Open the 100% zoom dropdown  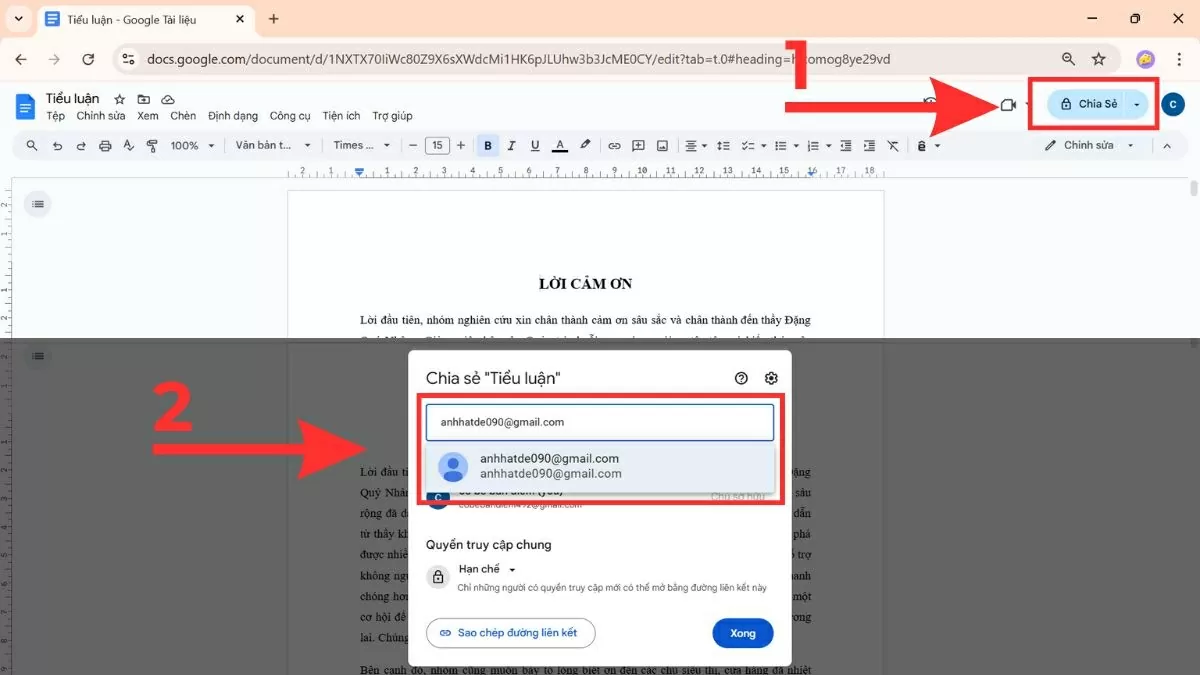pyautogui.click(x=192, y=146)
